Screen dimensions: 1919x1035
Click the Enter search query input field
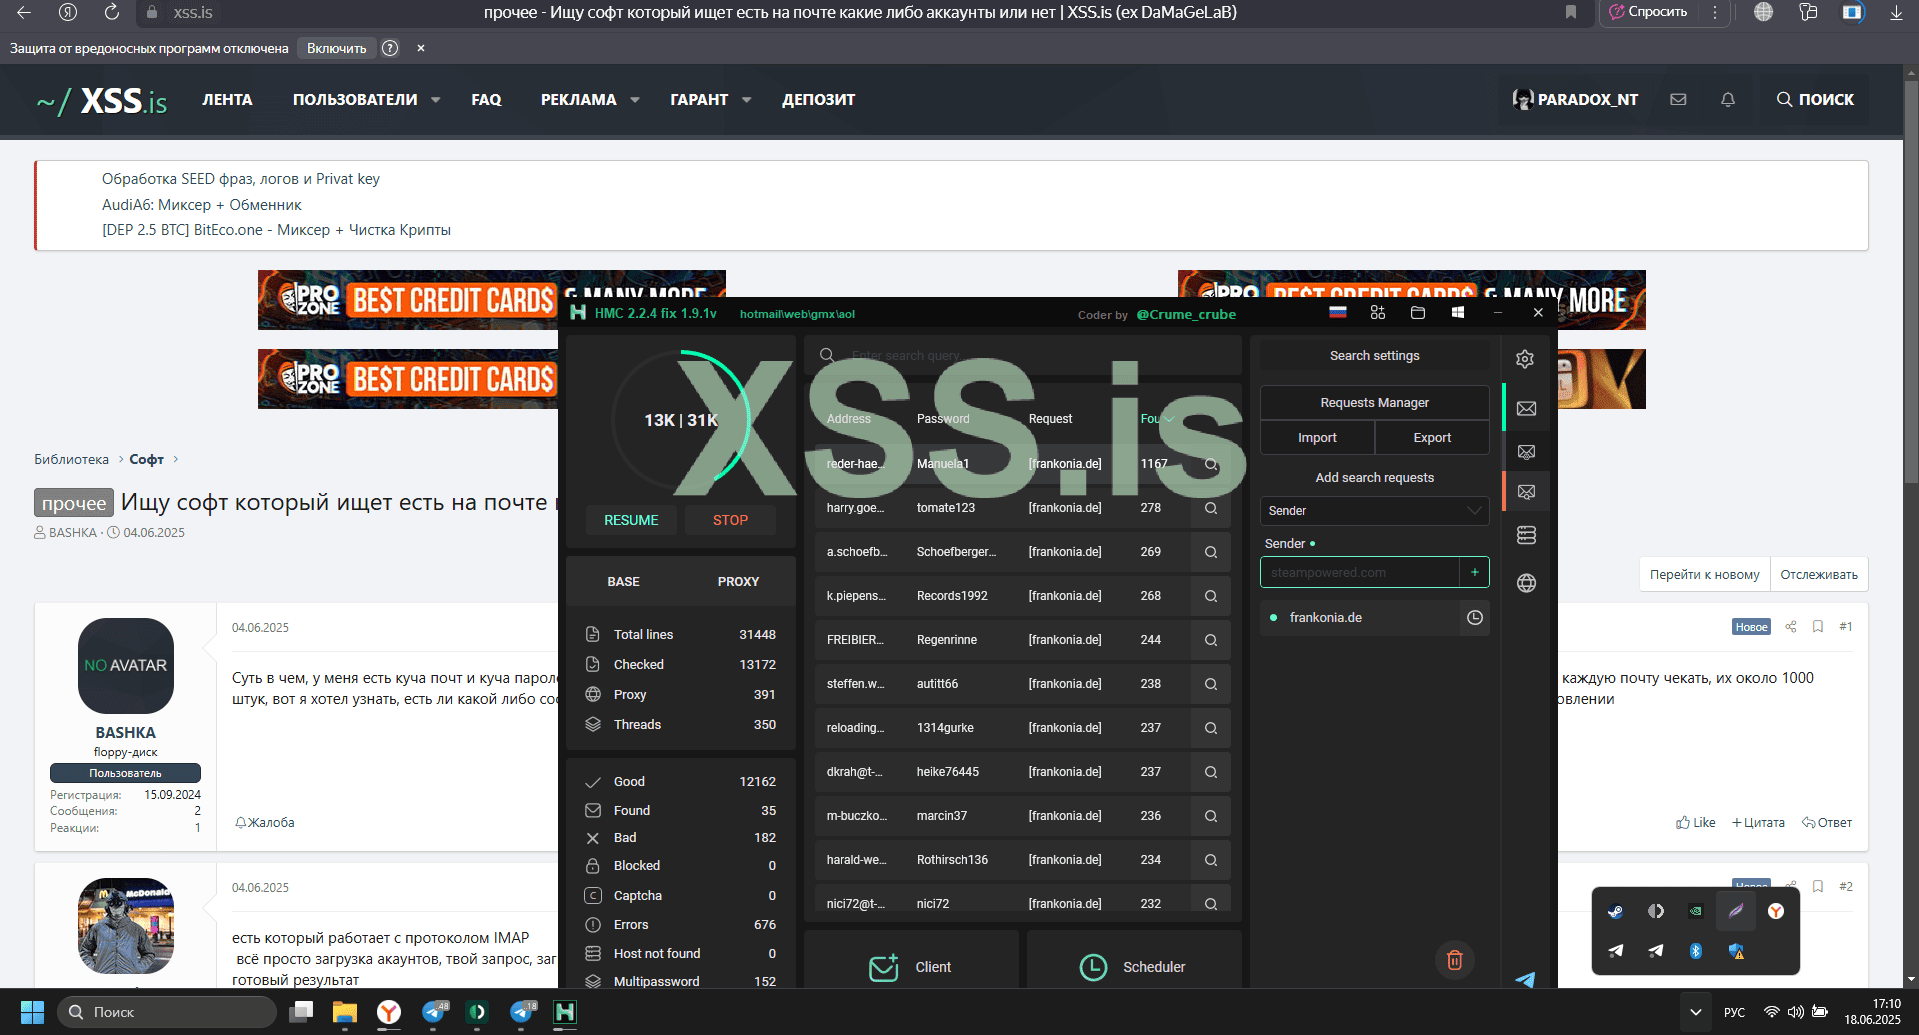[1020, 355]
